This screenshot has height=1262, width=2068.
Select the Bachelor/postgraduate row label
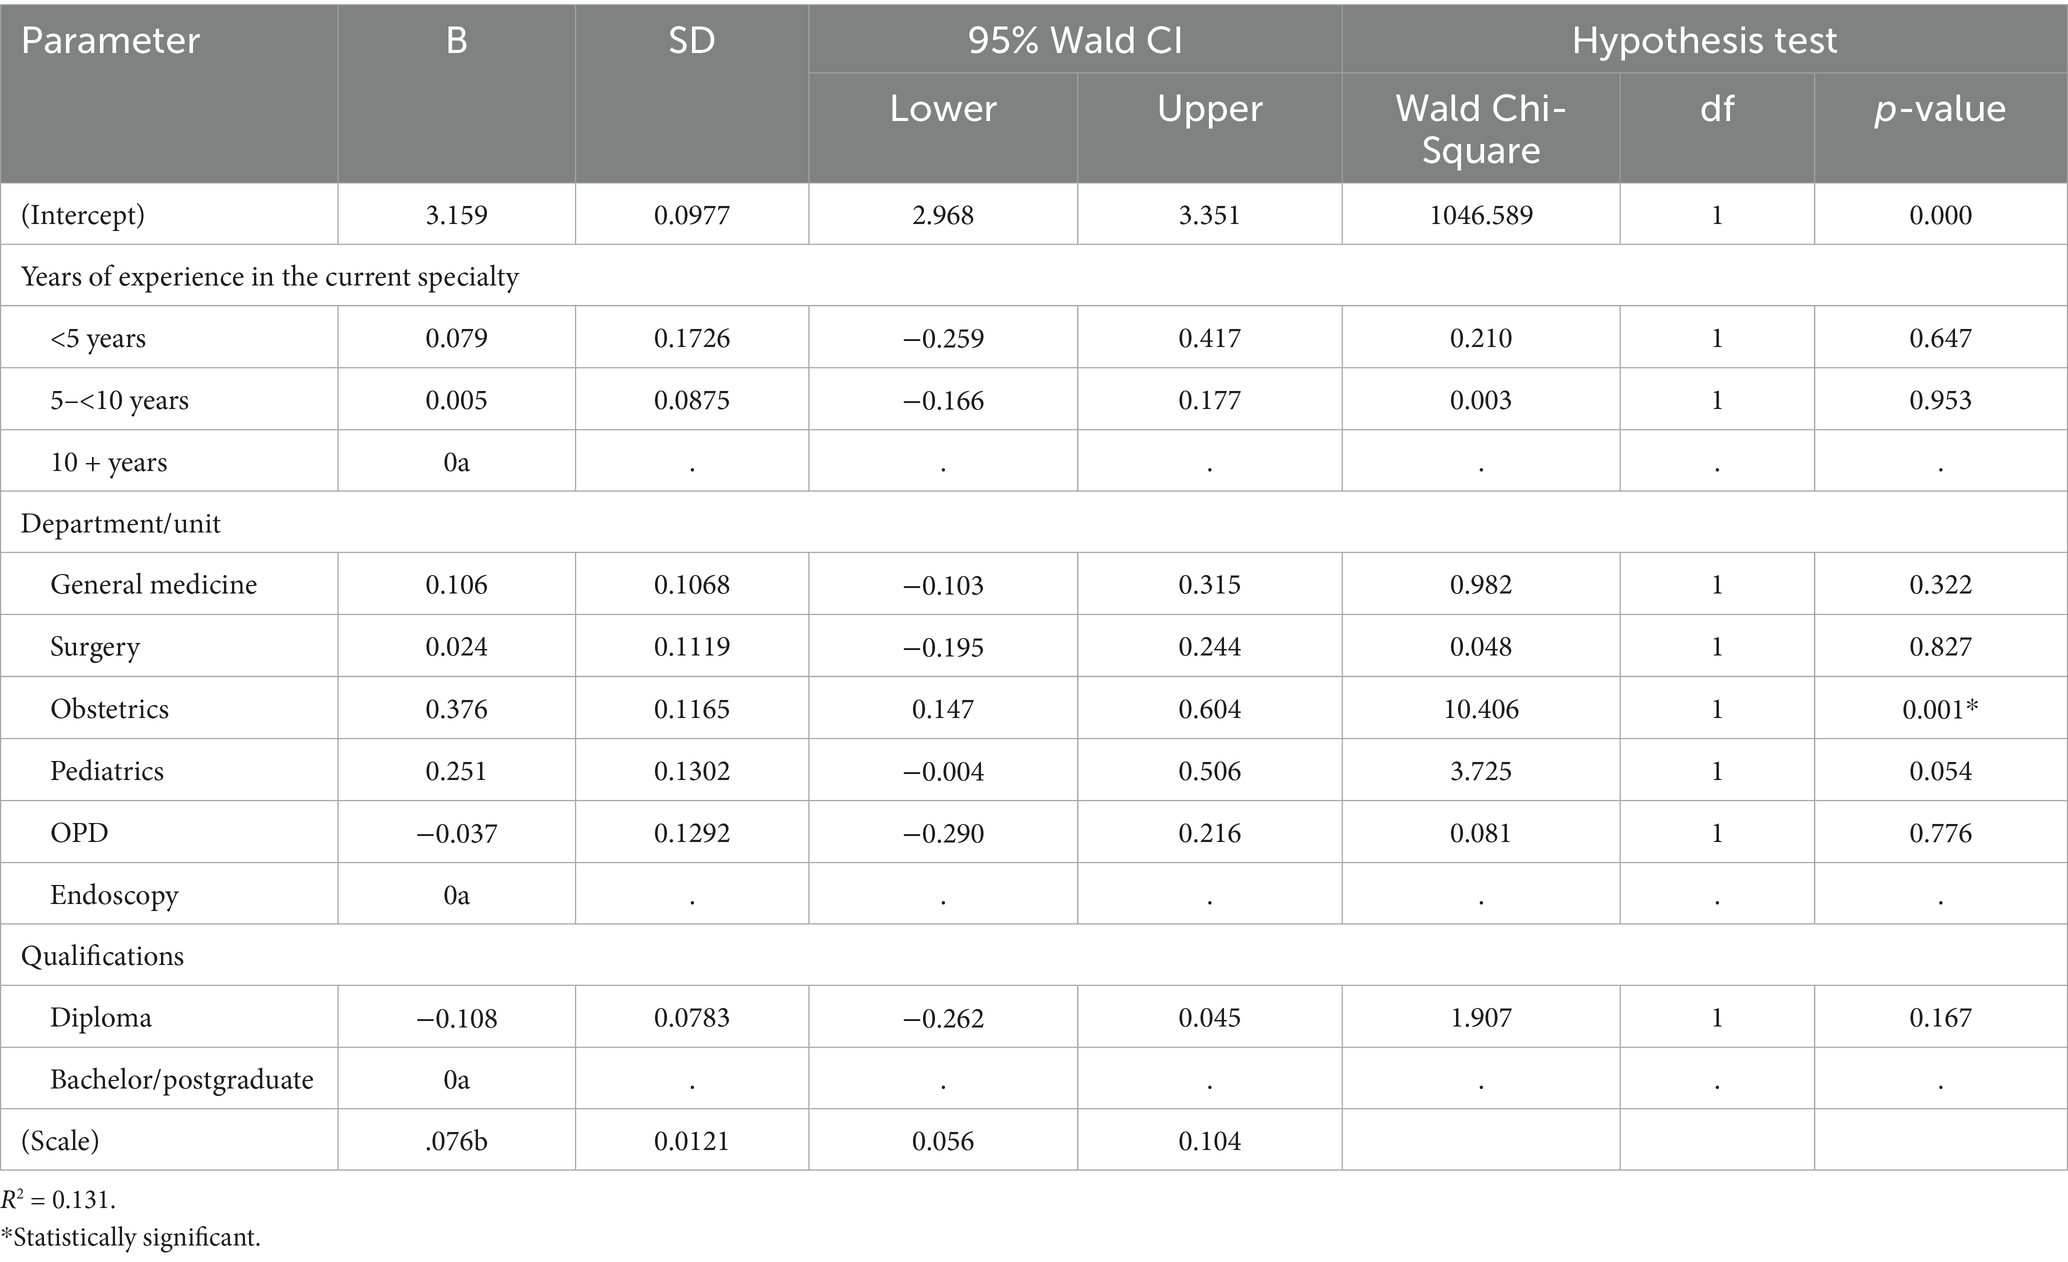click(182, 1080)
